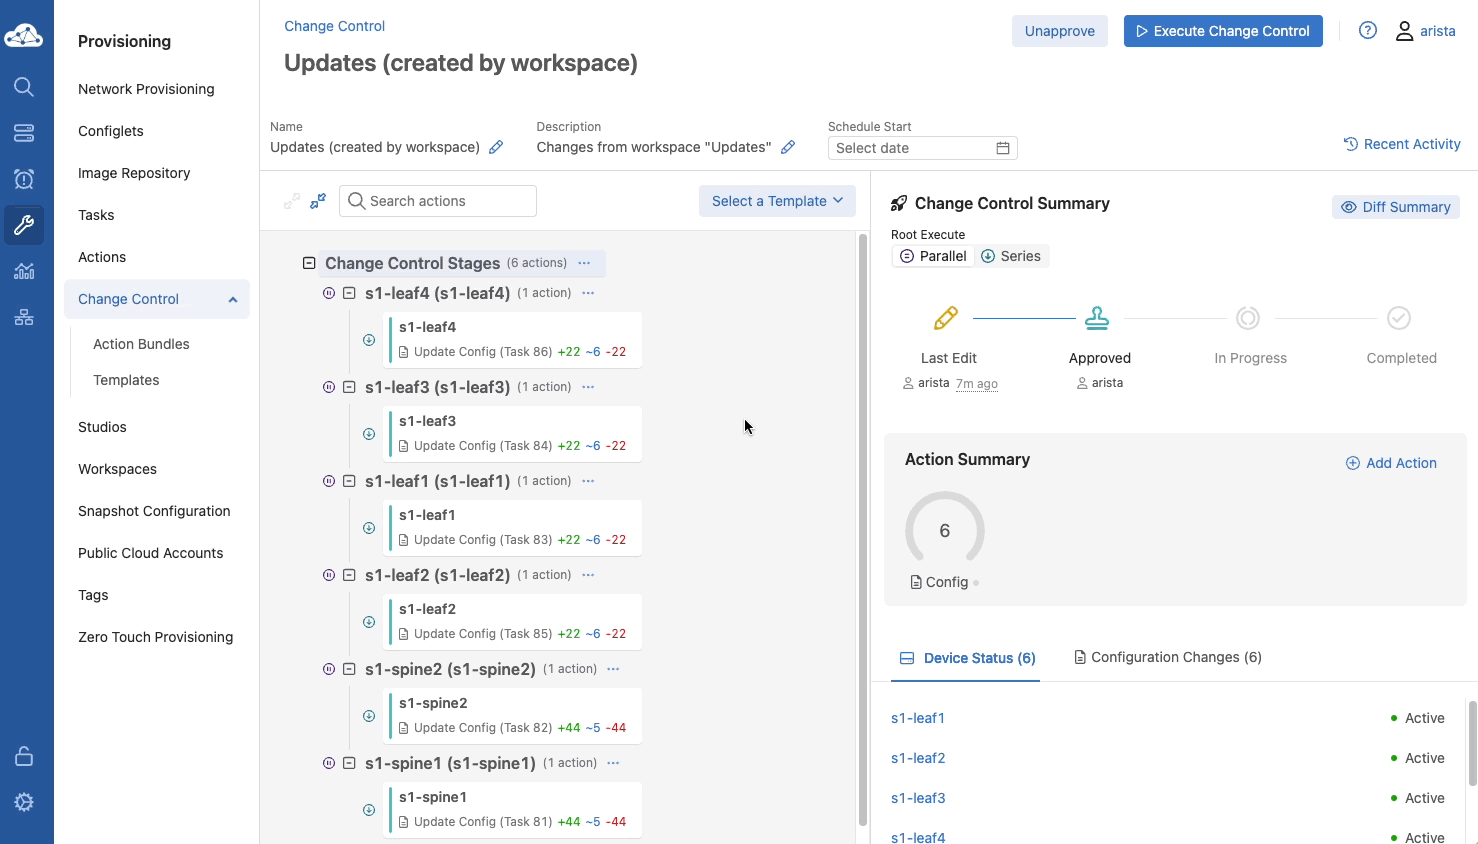Collapse the Change Control sidebar section
The image size is (1478, 844).
(233, 299)
